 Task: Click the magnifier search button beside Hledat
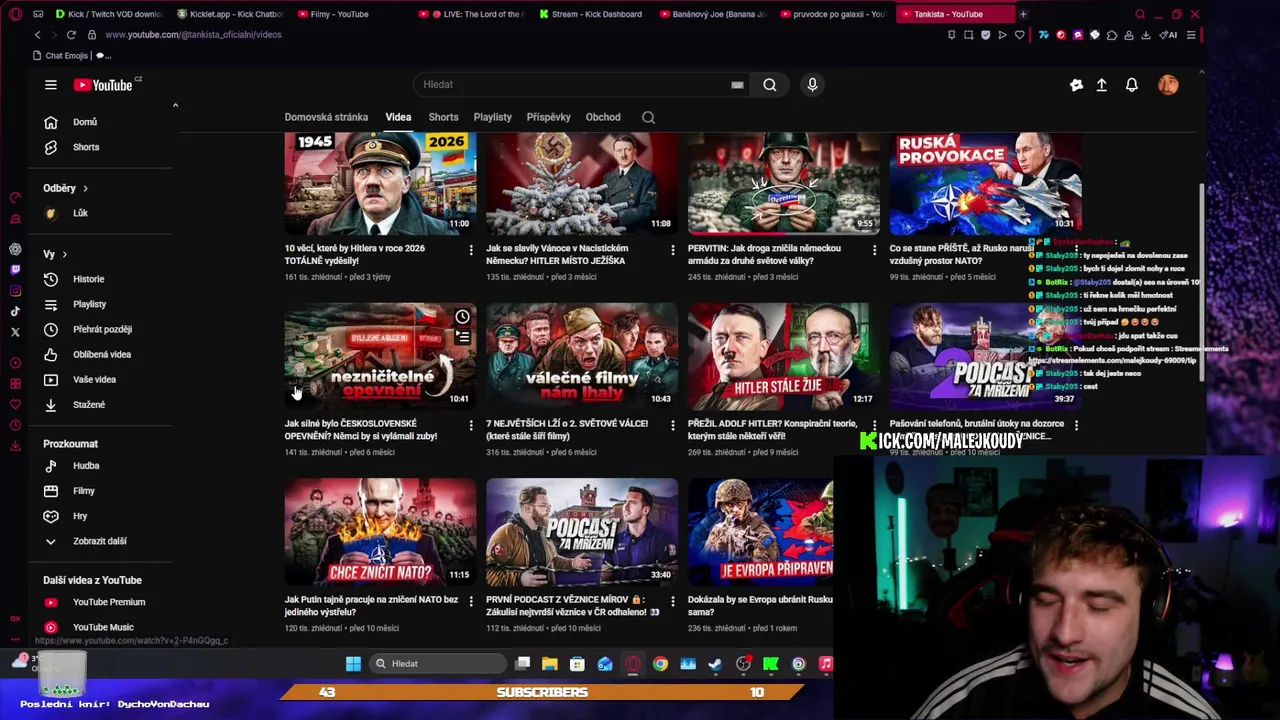(770, 85)
